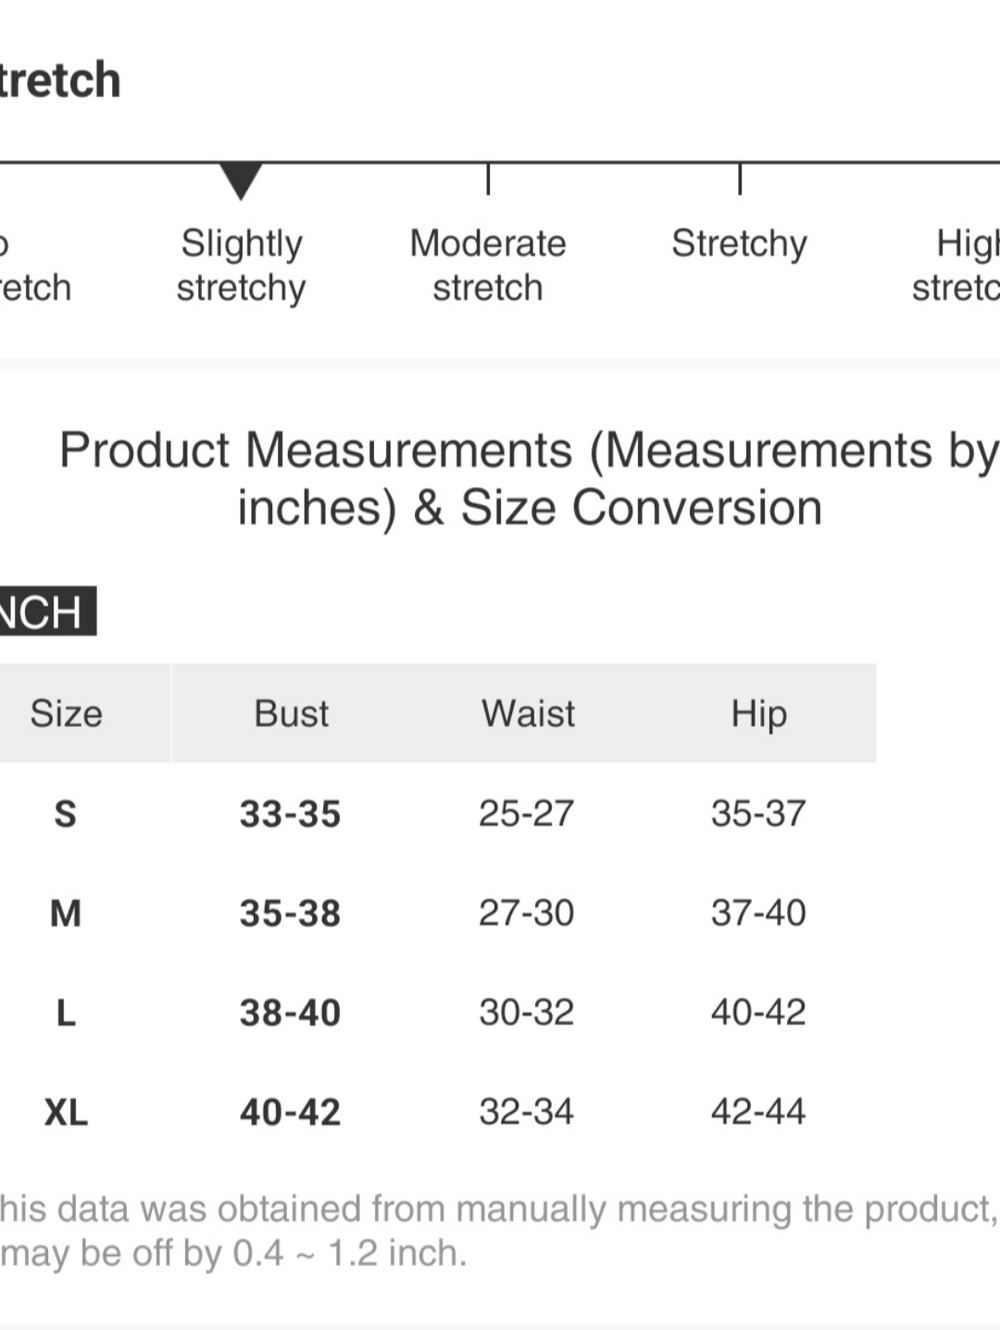Image resolution: width=1000 pixels, height=1330 pixels.
Task: Click hip value 40-42
Action: point(758,1012)
